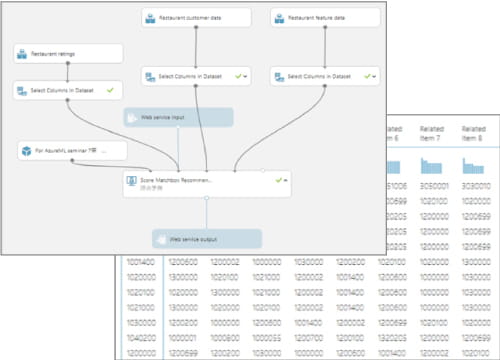Click the leftmost Select Columns in Dataset icon
The height and width of the screenshot is (360, 500).
coord(22,91)
